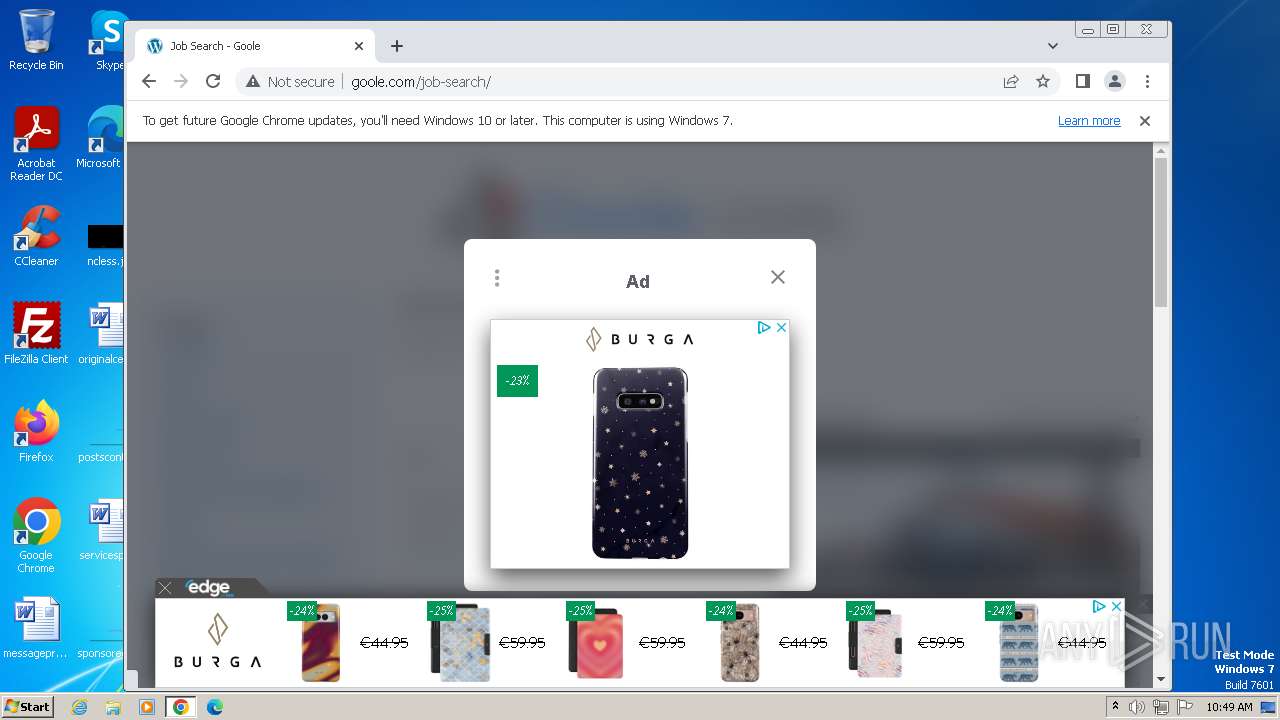Image resolution: width=1280 pixels, height=720 pixels.
Task: Select Acrobat Reader DC desktop icon
Action: (x=36, y=144)
